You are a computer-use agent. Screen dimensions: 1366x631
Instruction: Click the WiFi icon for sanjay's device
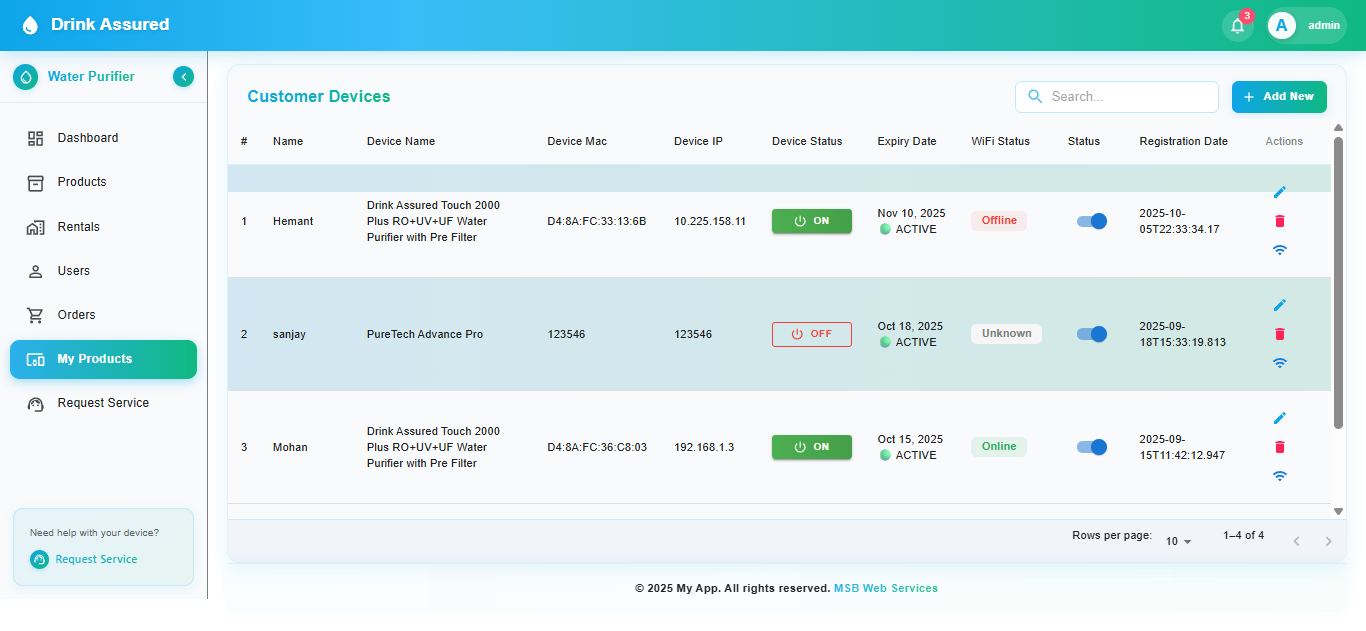1280,363
